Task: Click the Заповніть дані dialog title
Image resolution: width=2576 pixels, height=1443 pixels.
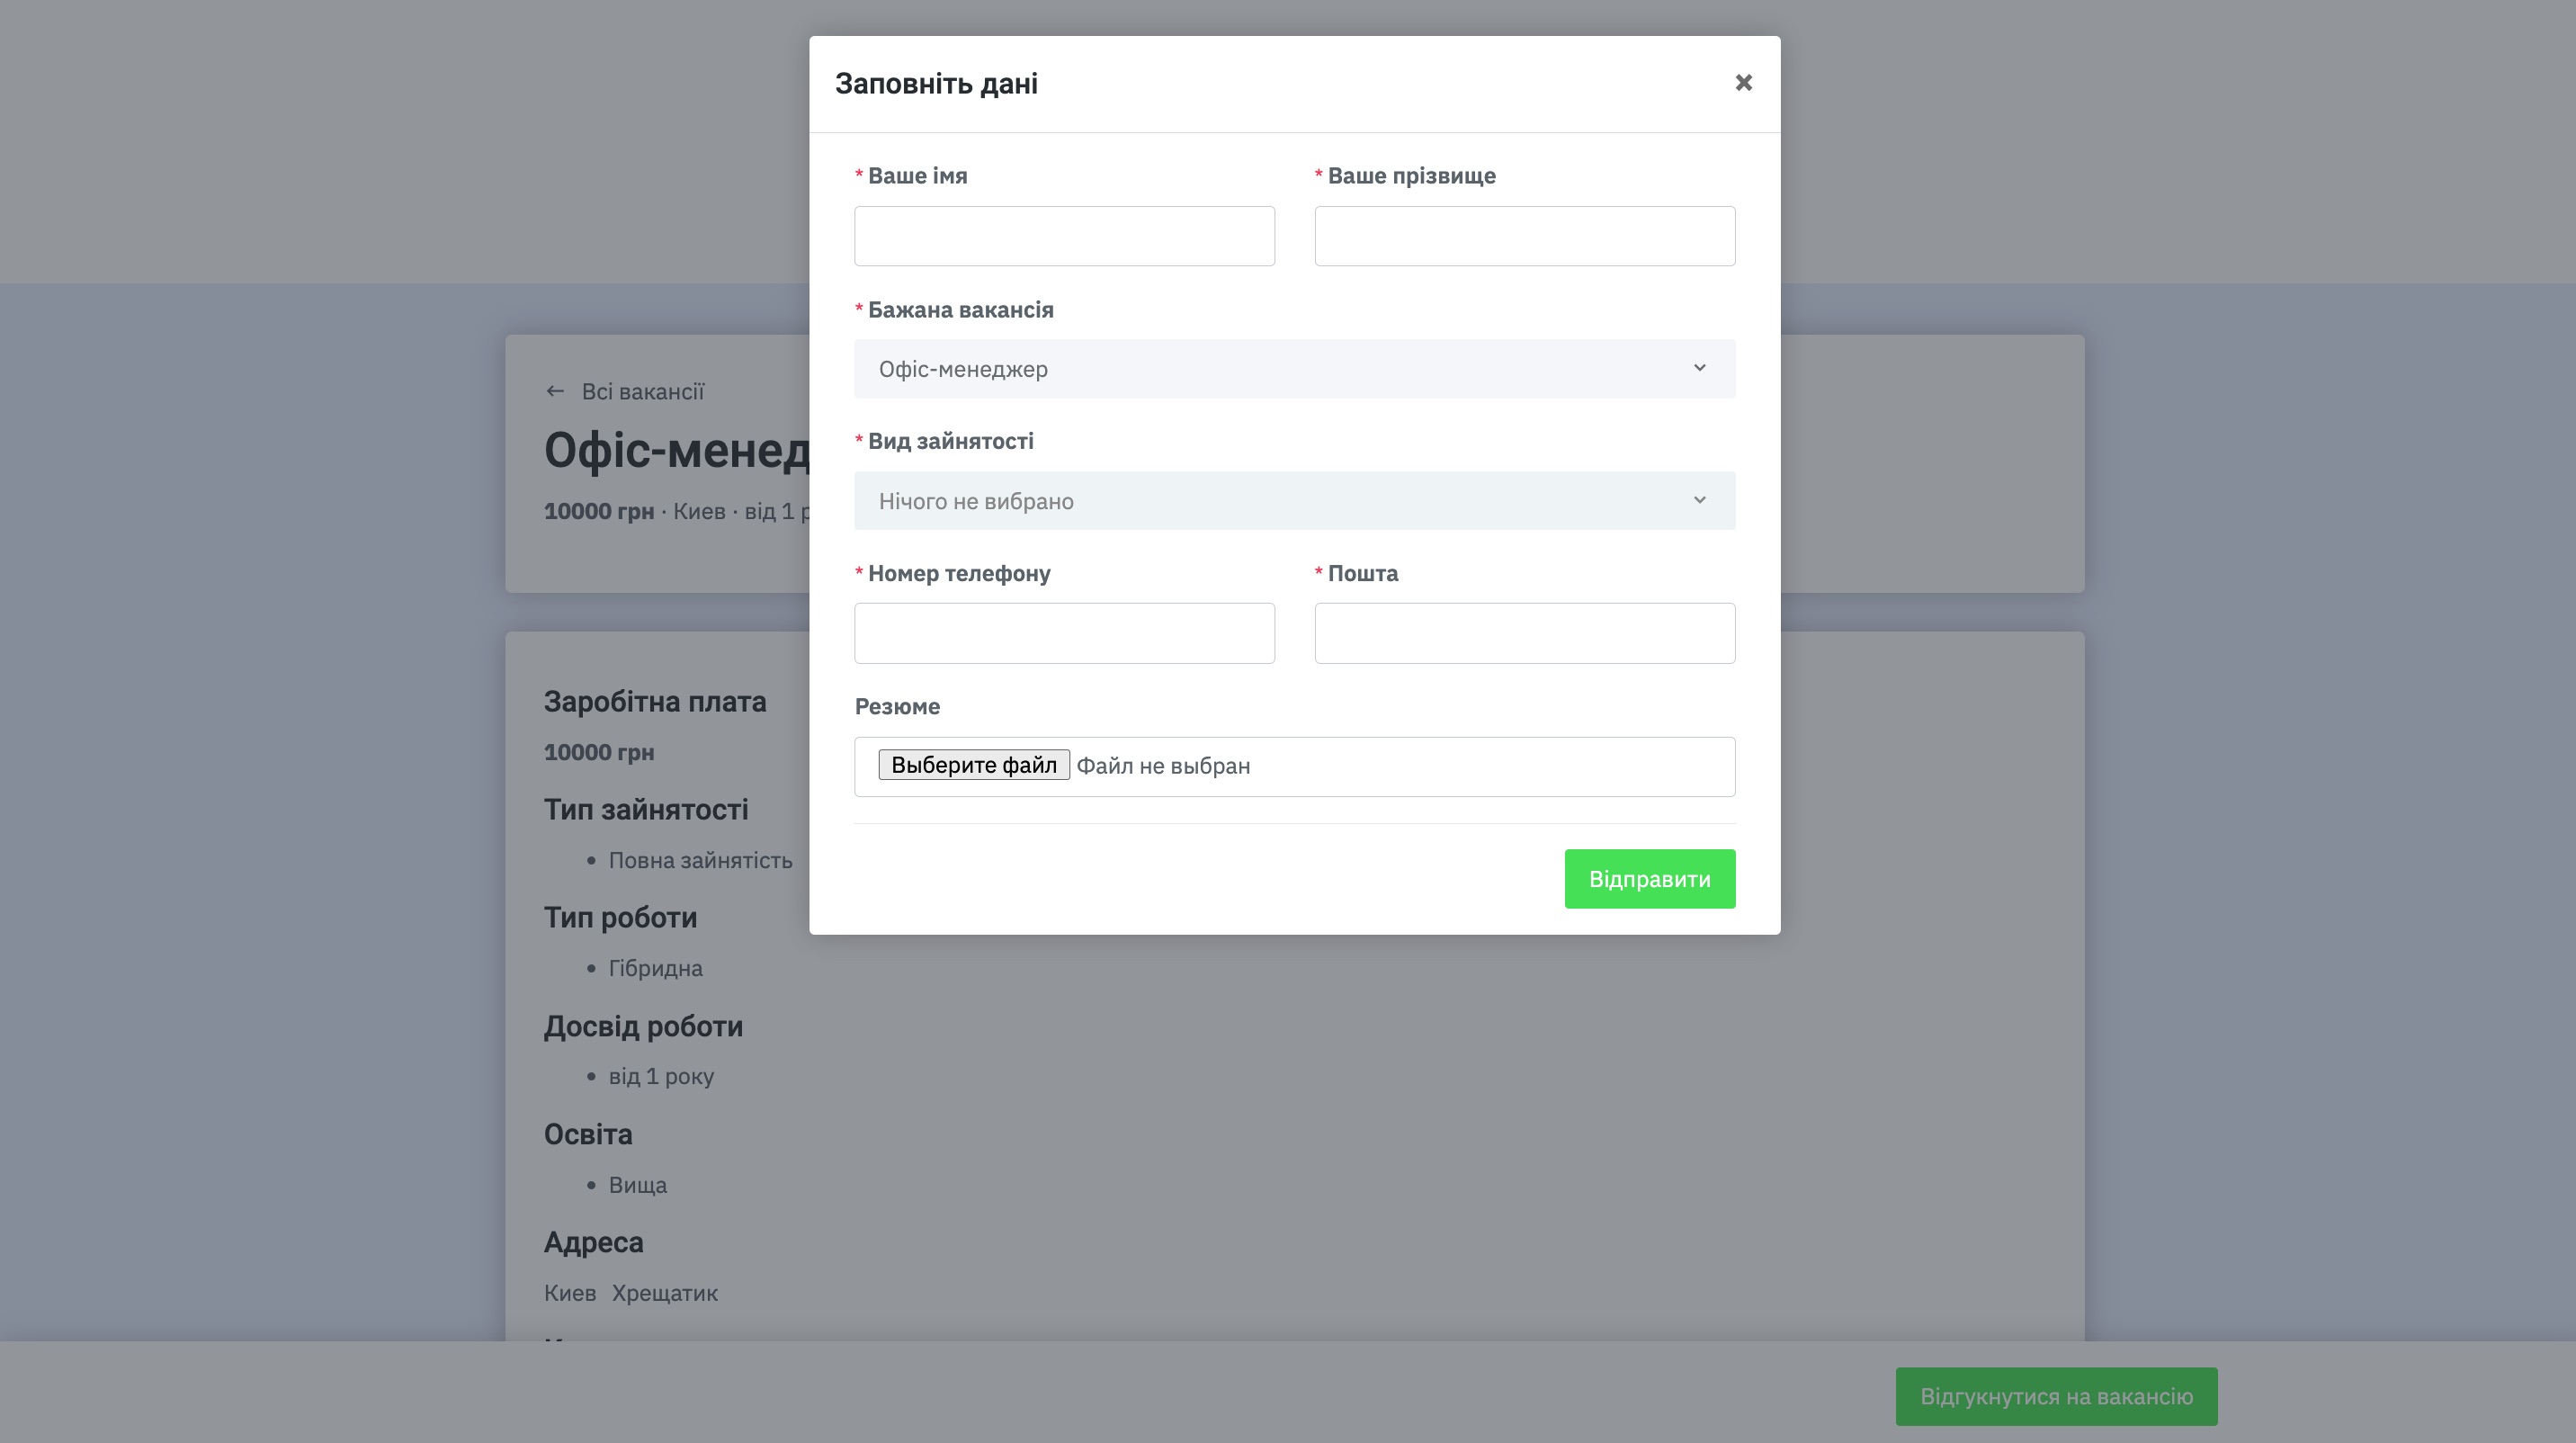Action: [x=936, y=84]
